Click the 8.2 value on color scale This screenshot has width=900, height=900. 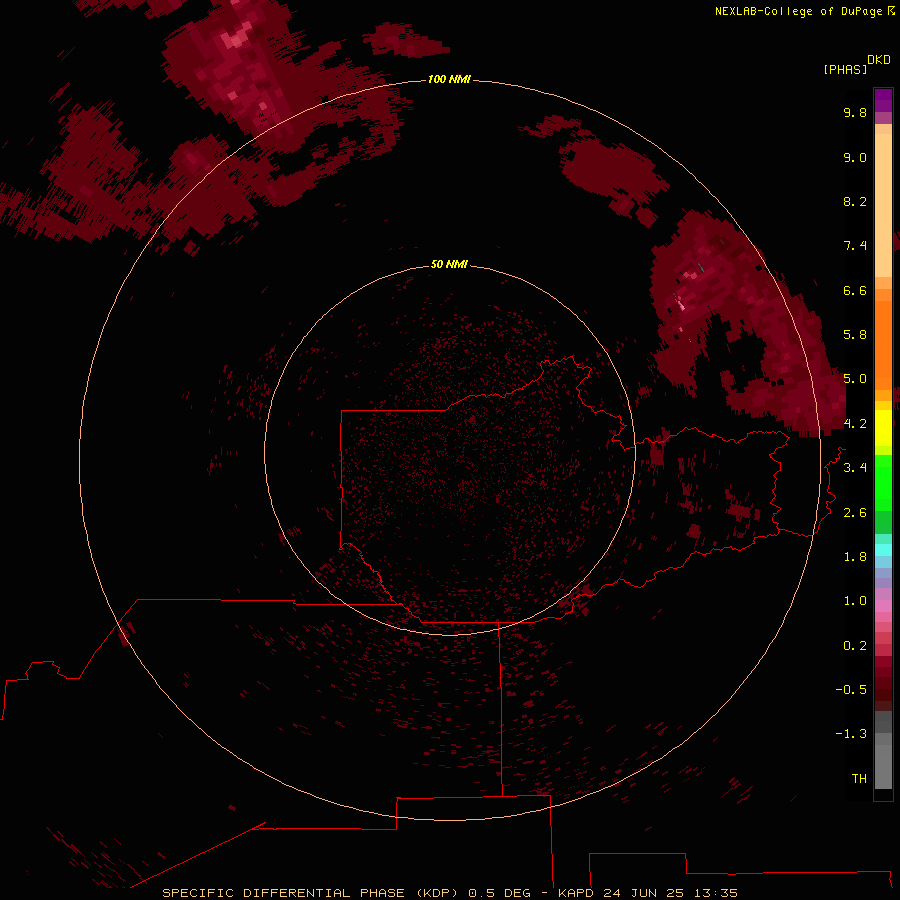[x=855, y=201]
